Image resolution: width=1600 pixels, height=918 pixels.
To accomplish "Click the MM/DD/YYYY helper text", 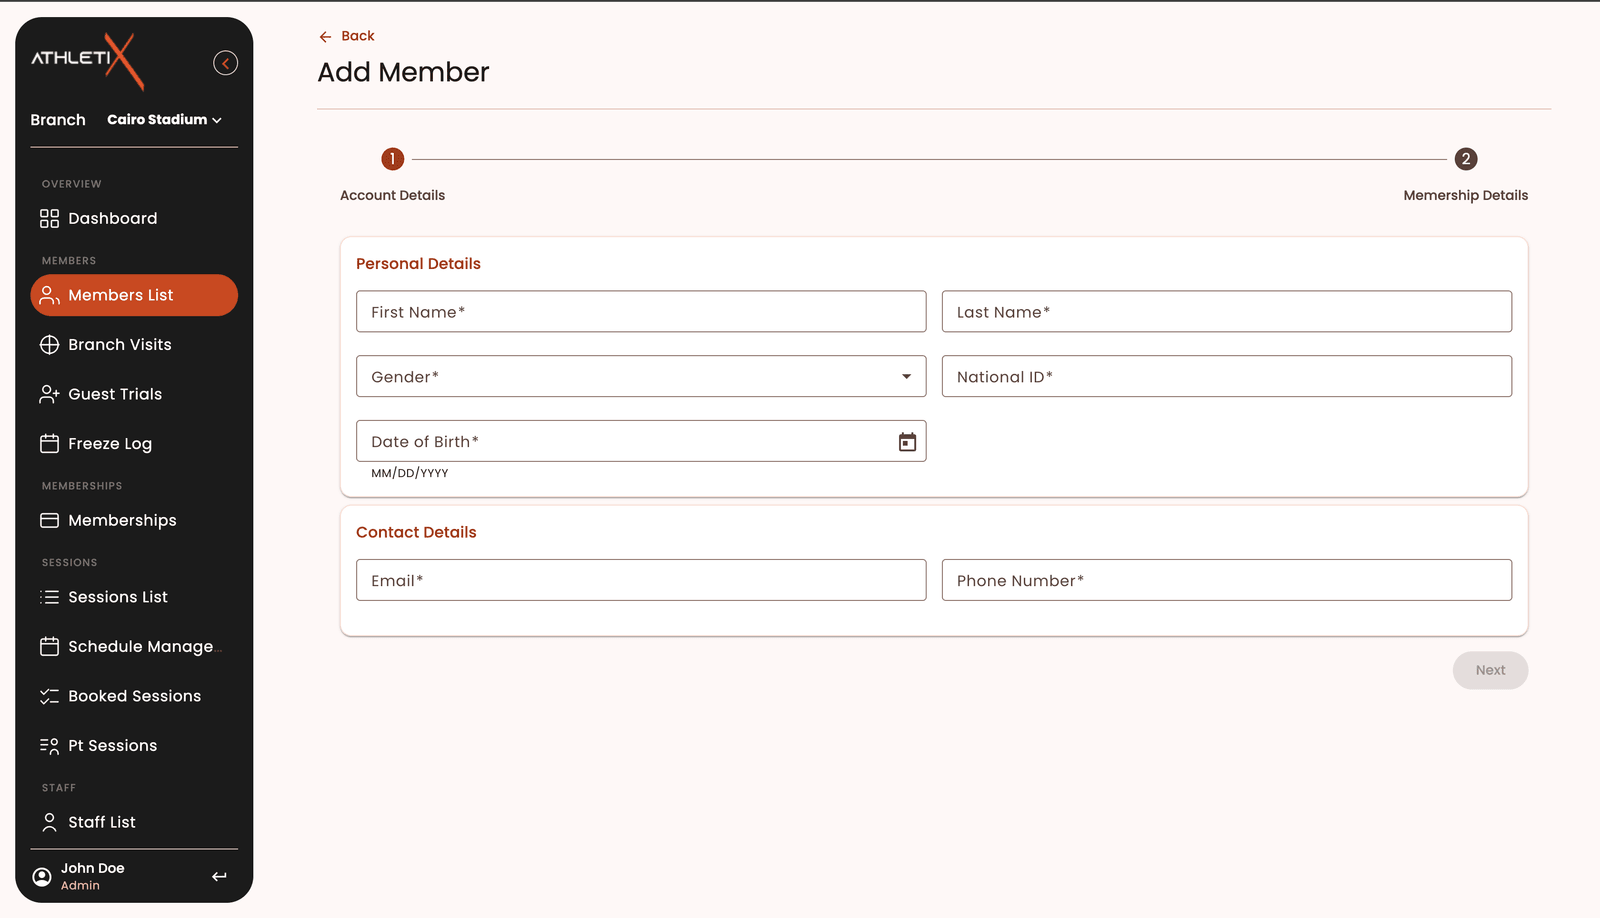I will (409, 473).
